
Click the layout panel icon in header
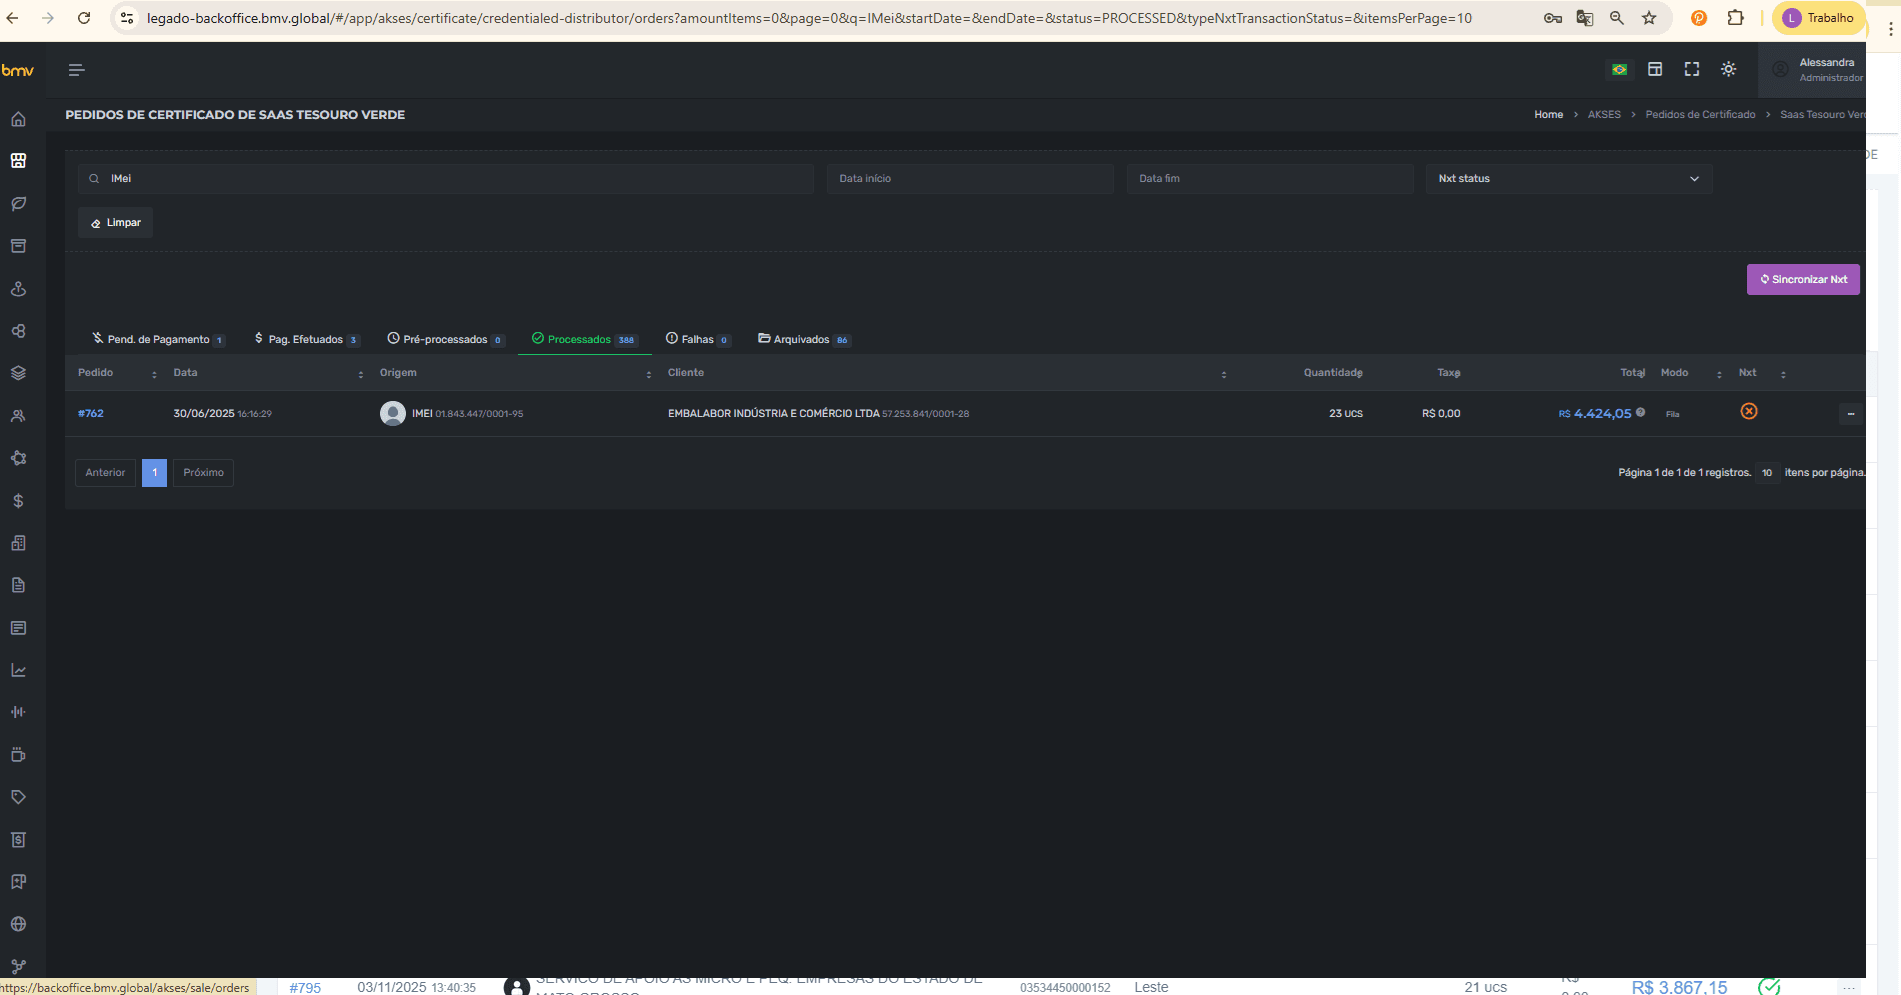(1655, 69)
